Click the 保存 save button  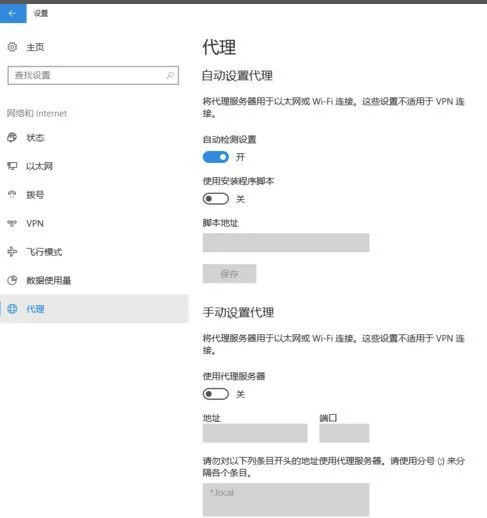coord(229,274)
